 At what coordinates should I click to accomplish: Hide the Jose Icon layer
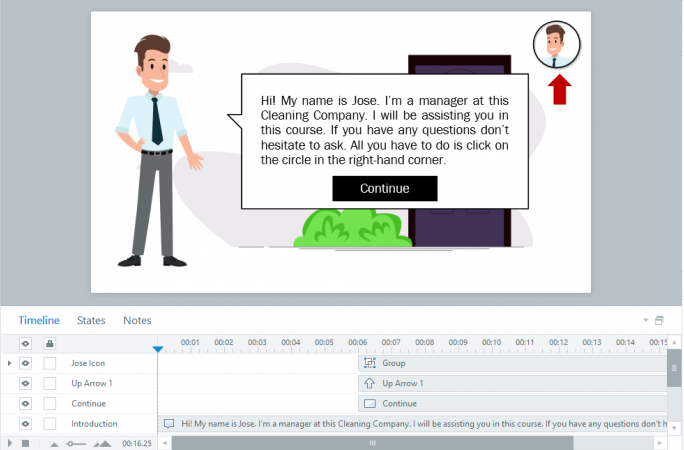pyautogui.click(x=26, y=363)
